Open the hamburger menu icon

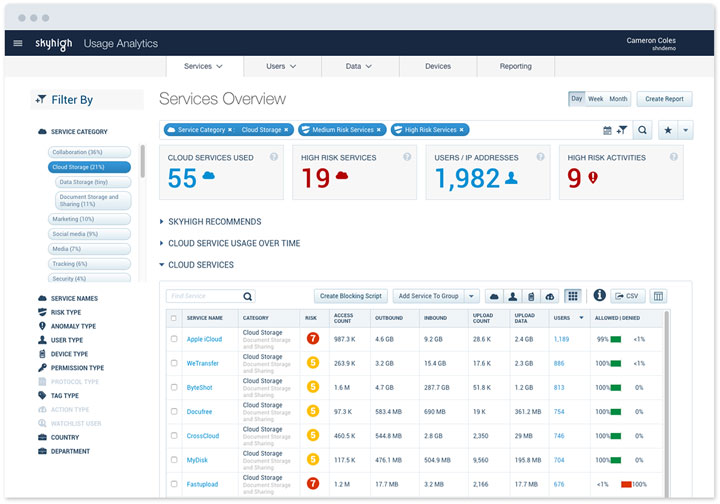18,43
